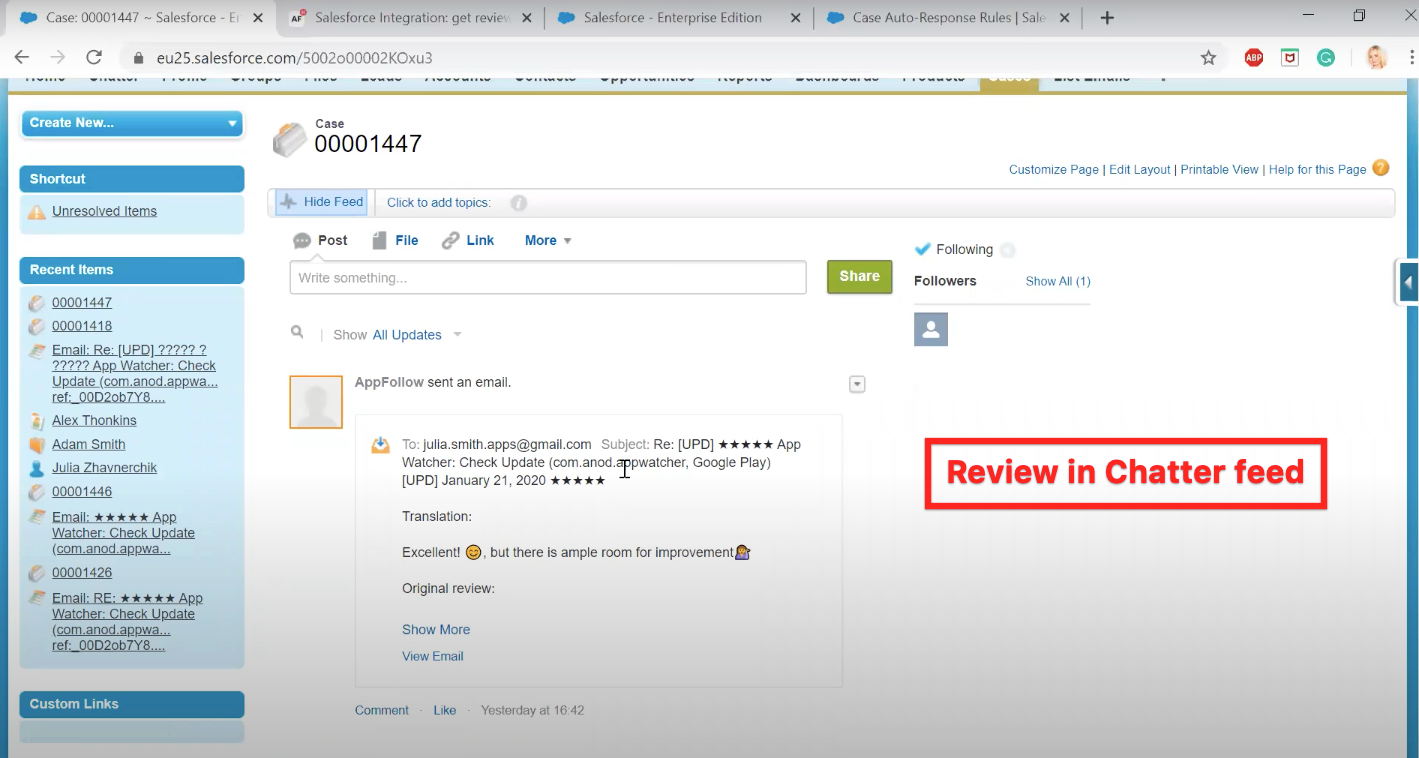
Task: Open Unresolved Items shortcut link
Action: pos(105,211)
